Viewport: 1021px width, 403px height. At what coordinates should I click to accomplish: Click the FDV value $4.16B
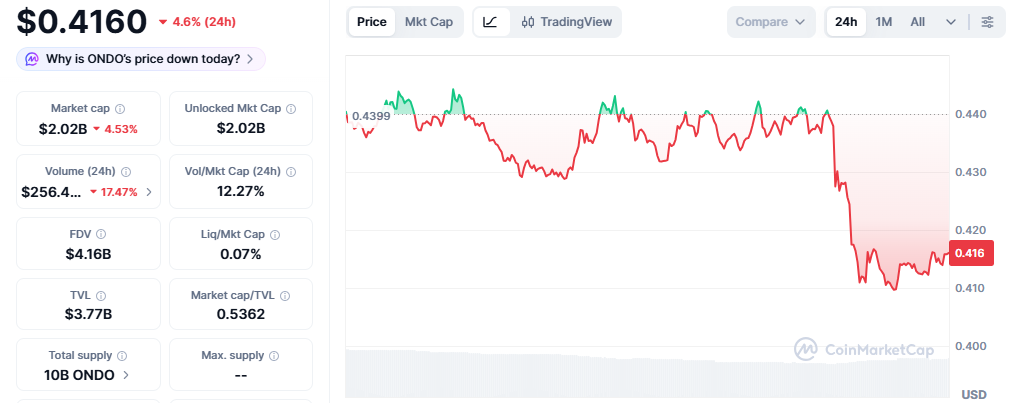pos(89,254)
